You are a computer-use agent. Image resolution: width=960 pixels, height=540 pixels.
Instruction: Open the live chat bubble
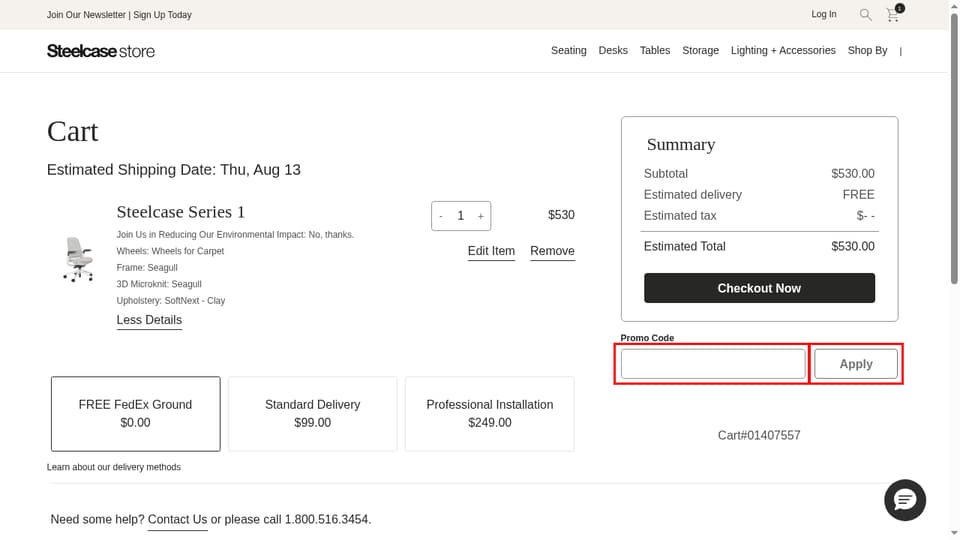click(x=904, y=500)
